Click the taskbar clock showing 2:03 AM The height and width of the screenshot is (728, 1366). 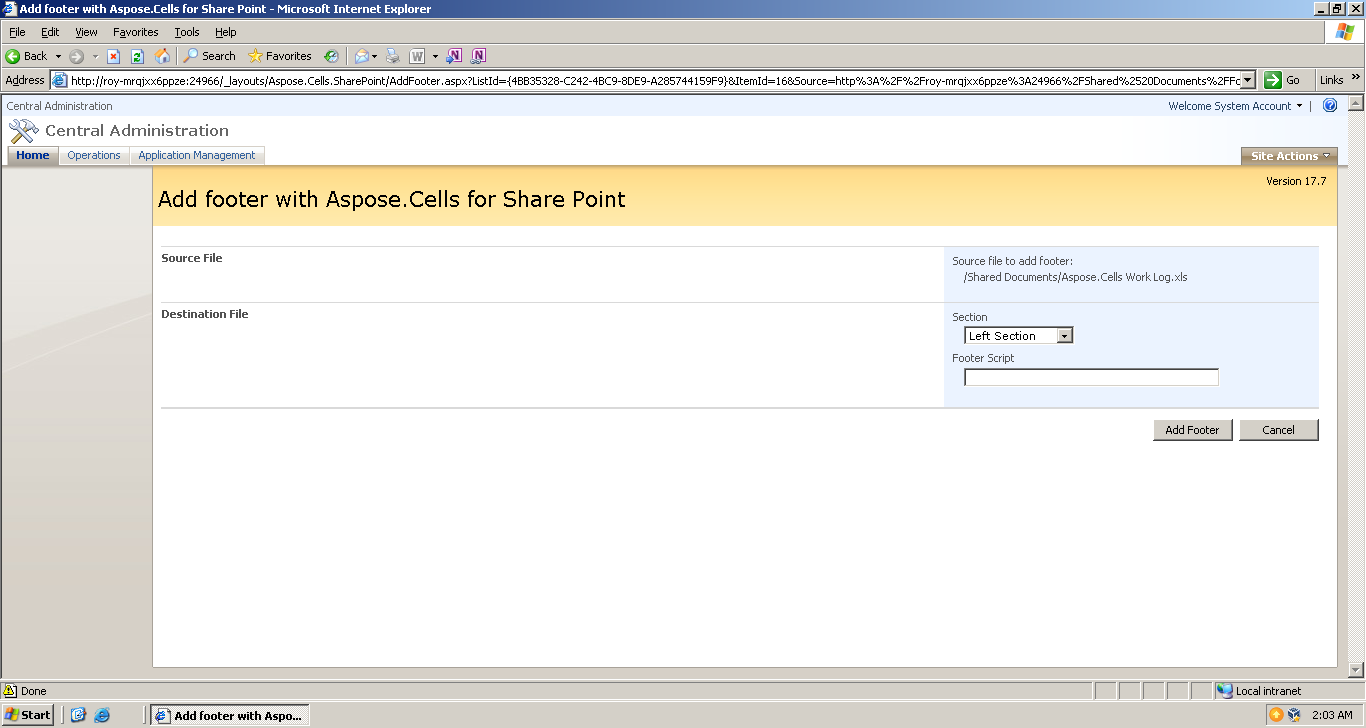1331,715
